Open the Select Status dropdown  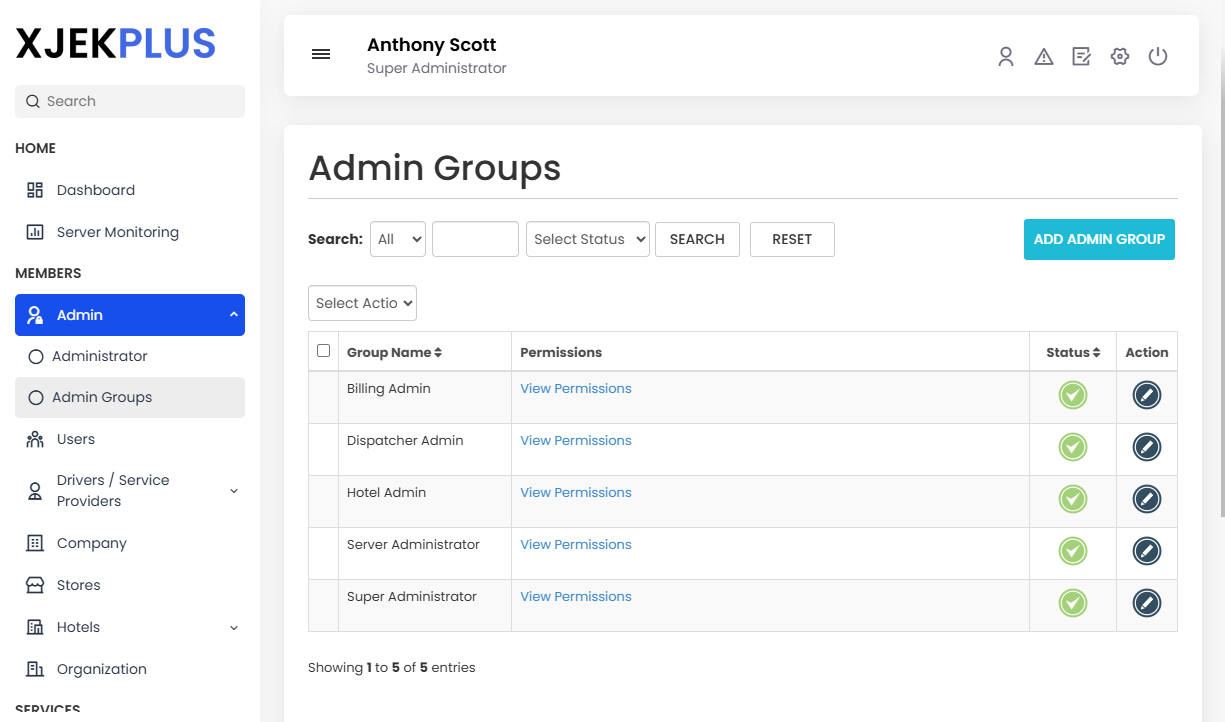pyautogui.click(x=587, y=239)
